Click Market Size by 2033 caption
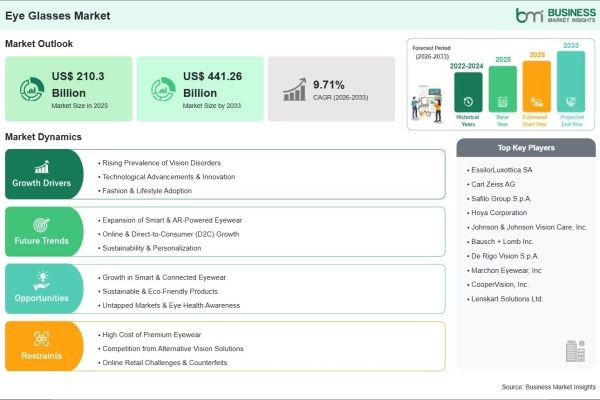The image size is (600, 400). [x=212, y=106]
